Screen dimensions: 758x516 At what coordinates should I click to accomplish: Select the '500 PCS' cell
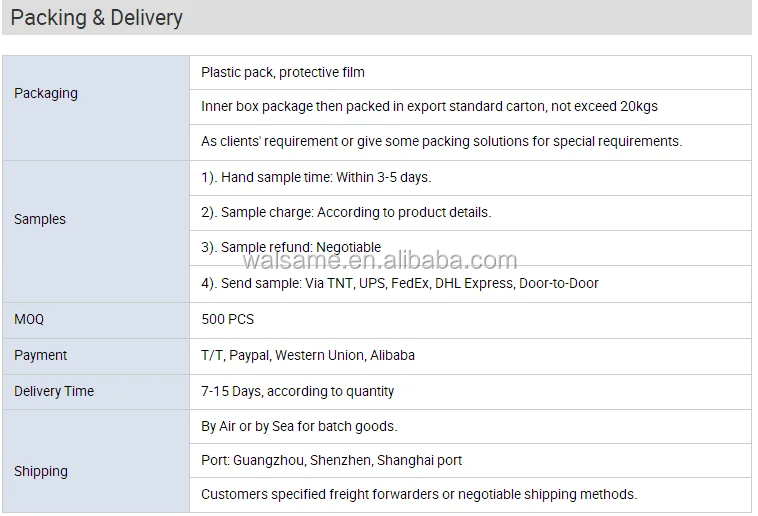pos(228,319)
